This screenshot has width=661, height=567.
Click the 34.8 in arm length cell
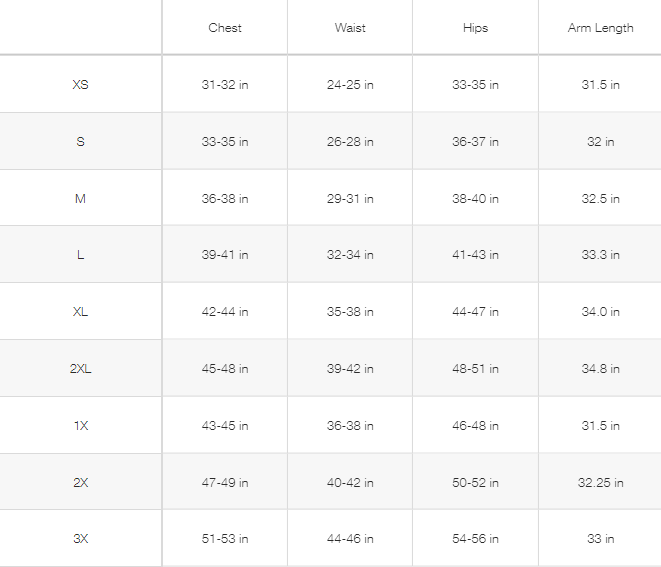tap(600, 369)
